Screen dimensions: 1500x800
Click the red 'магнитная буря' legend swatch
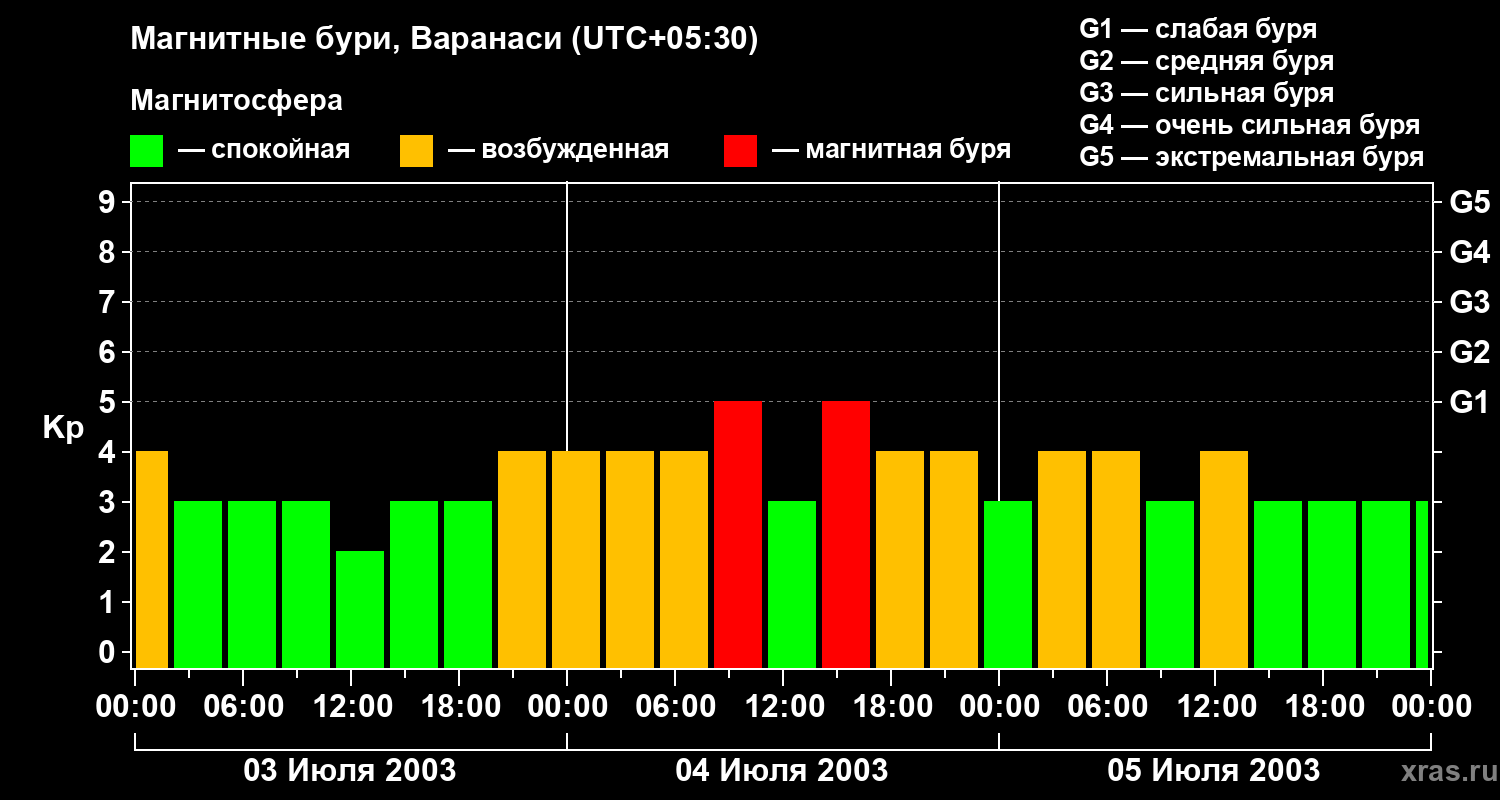[740, 151]
